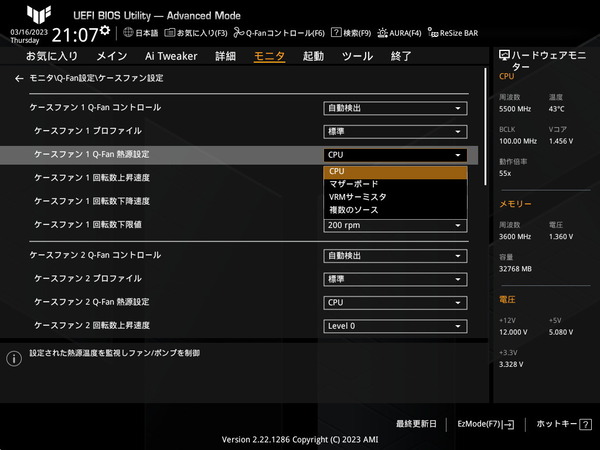Screen dimensions: 600x450
Task: Collapse the ケースファン 1 Q-Fan 熱源設定 dropdown
Action: [395, 155]
